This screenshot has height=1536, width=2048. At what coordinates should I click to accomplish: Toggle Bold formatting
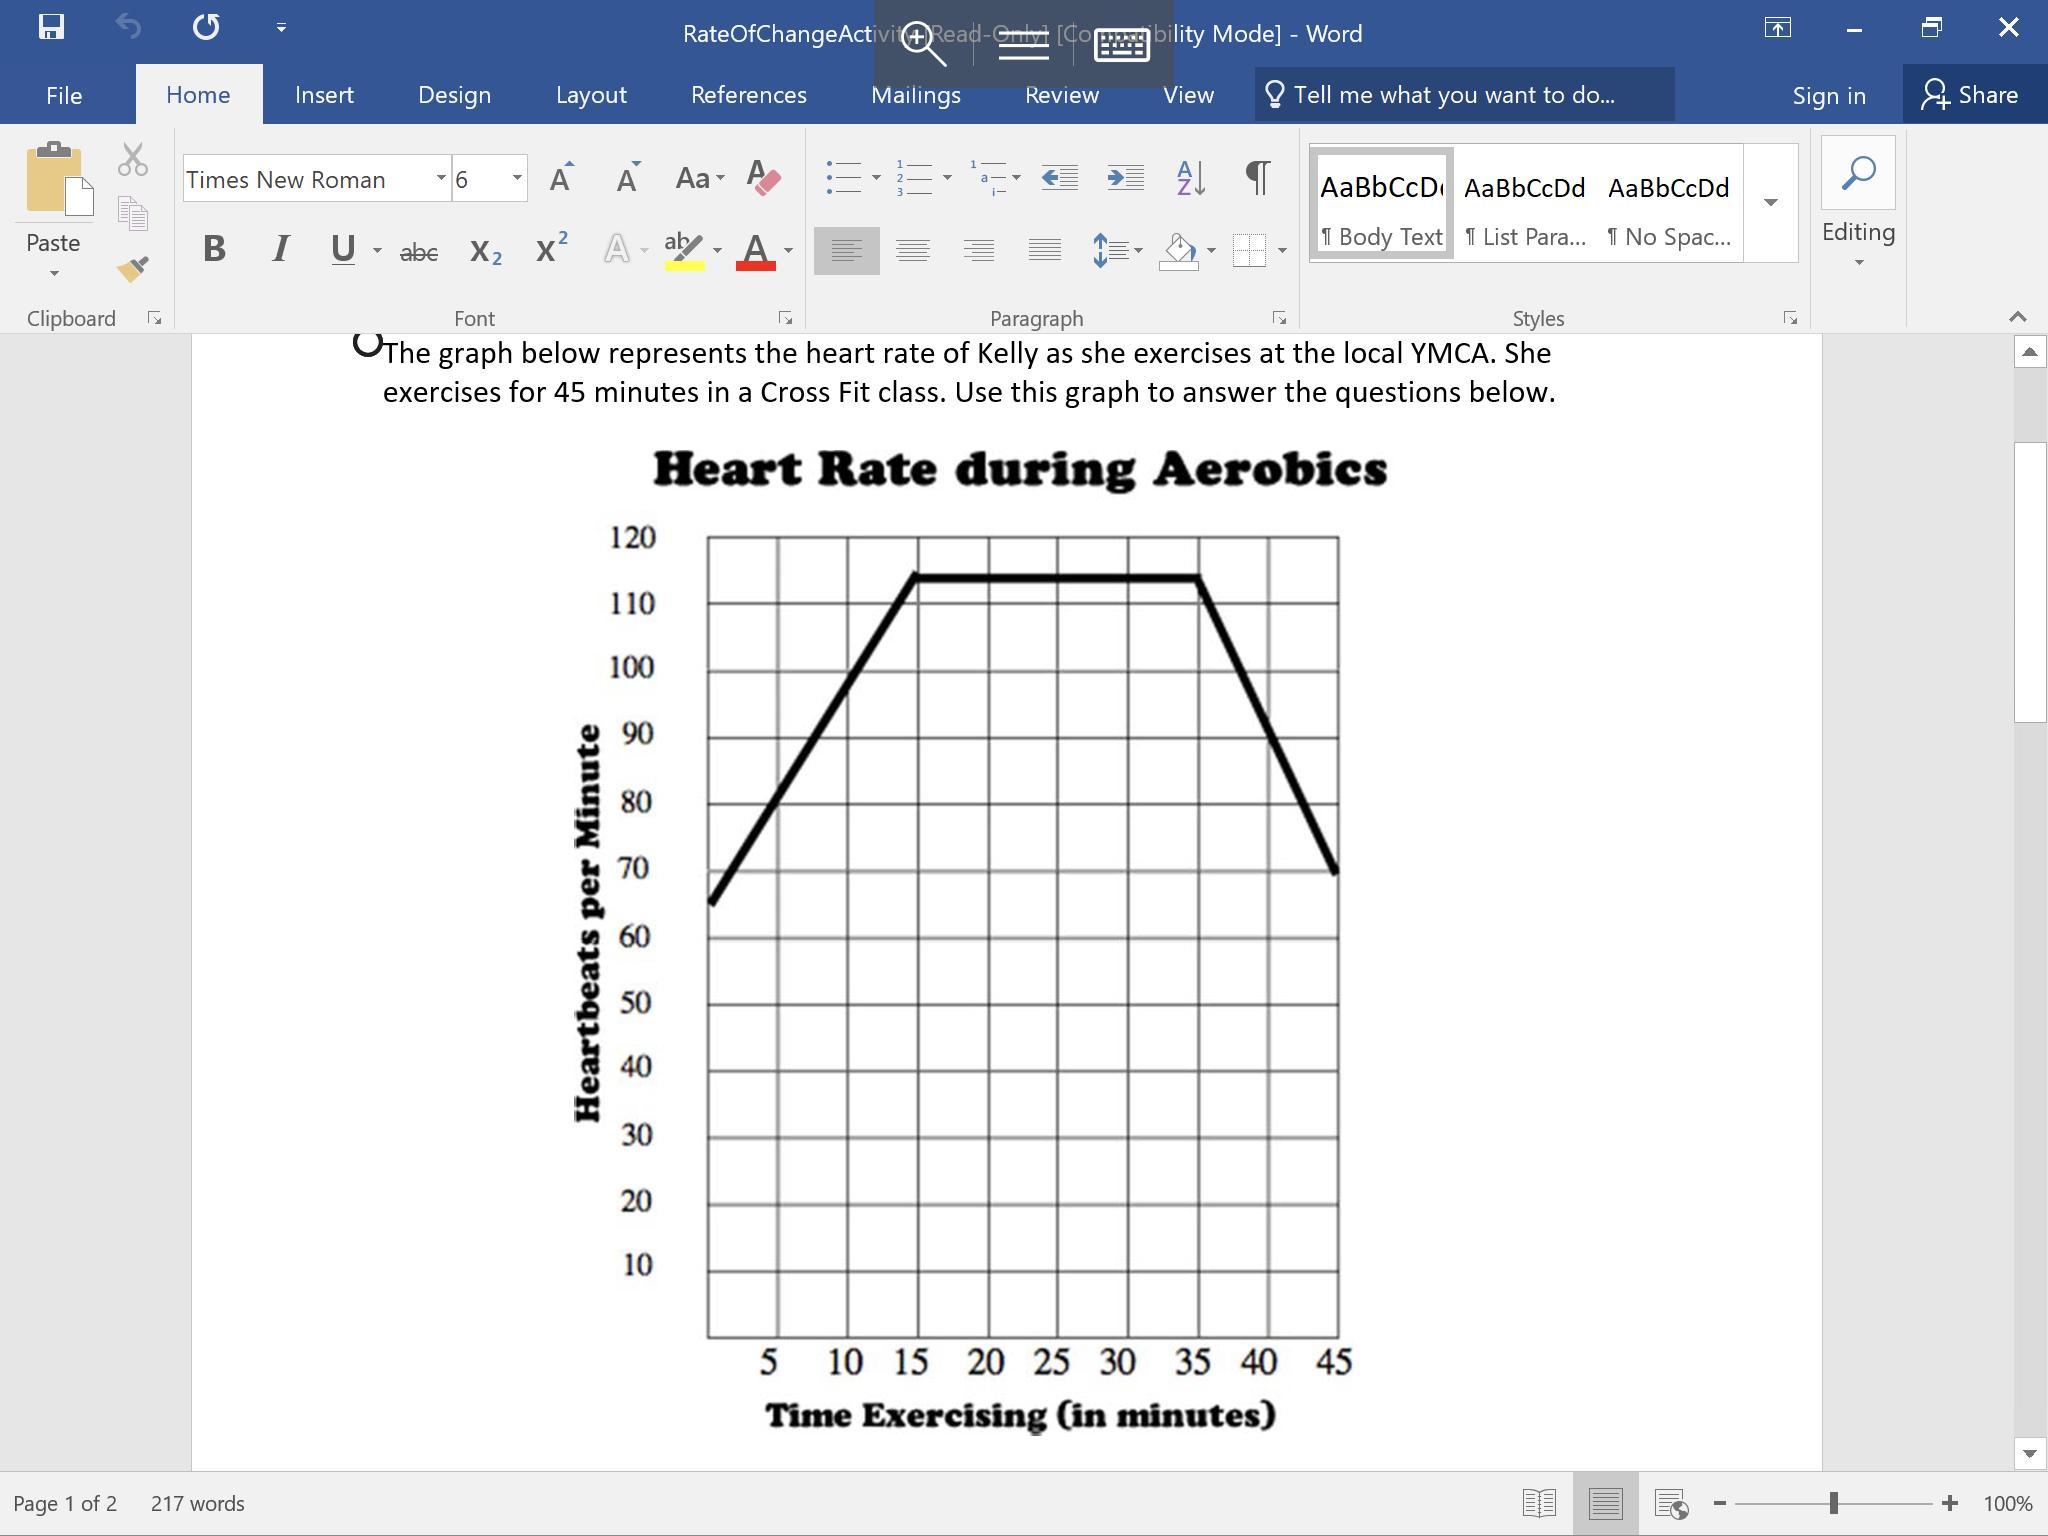214,249
